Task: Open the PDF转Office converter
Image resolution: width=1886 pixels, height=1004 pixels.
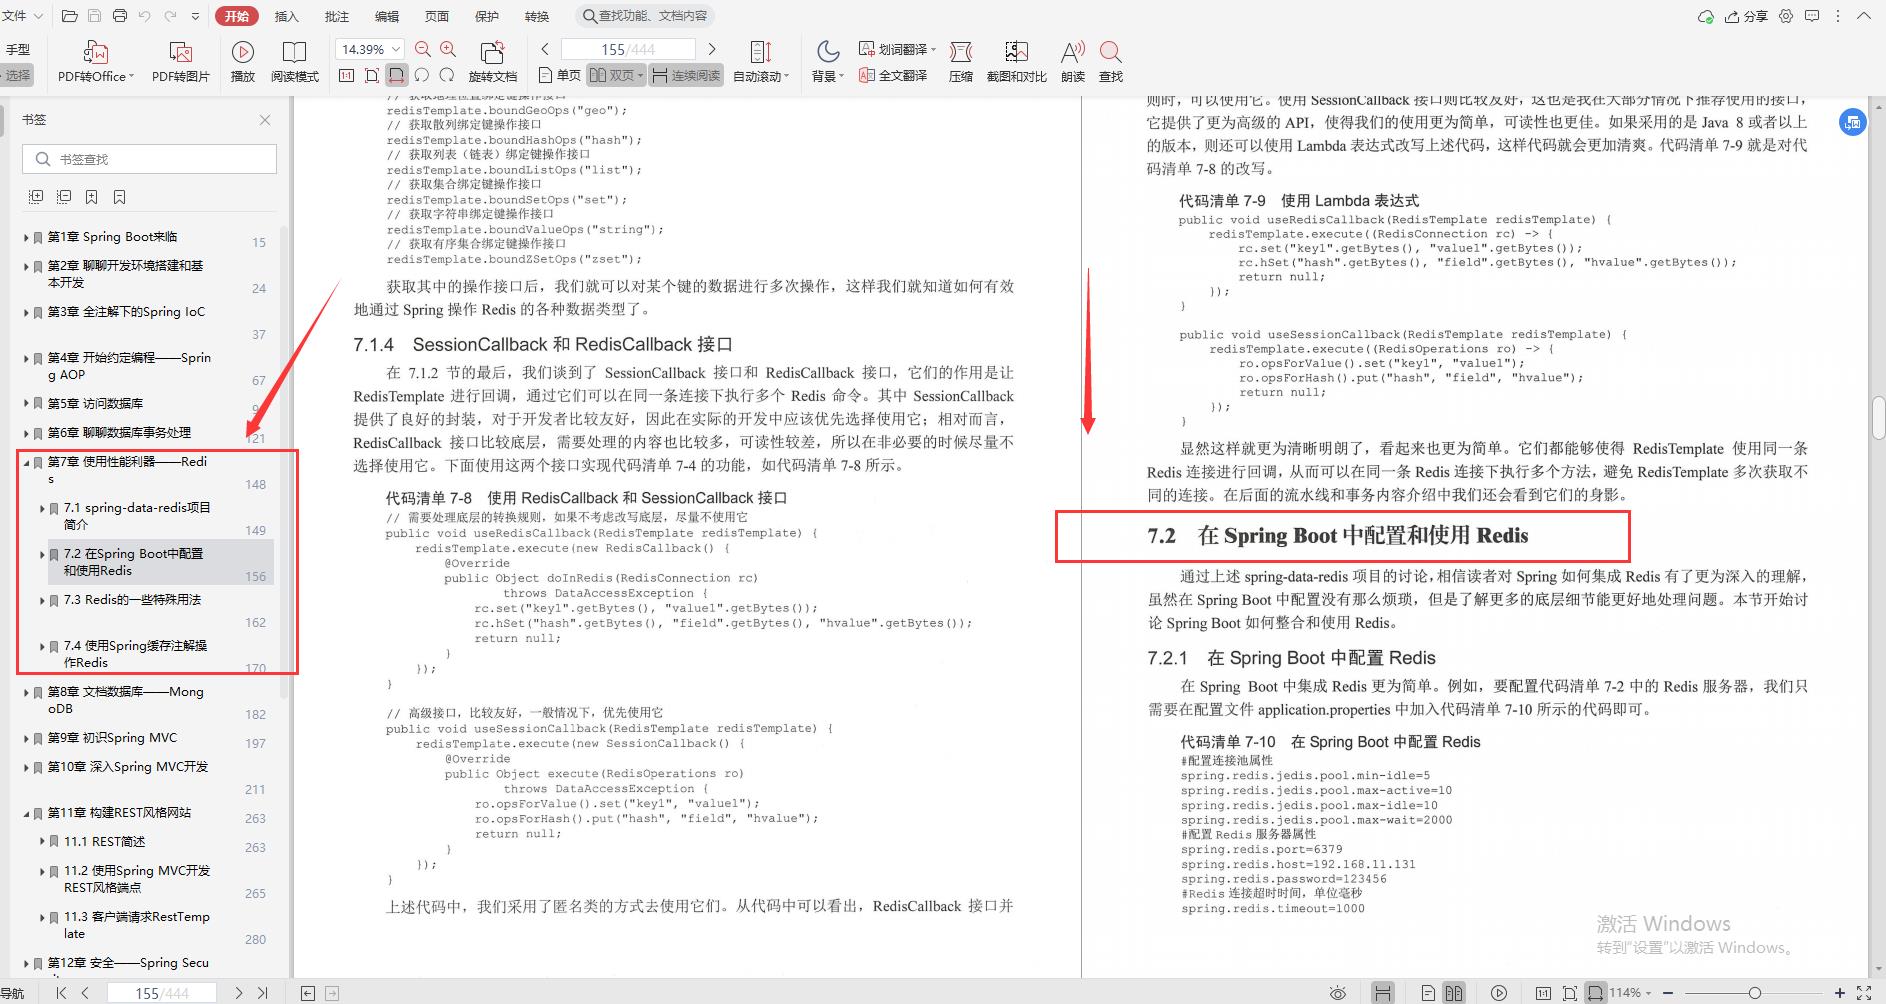Action: click(95, 61)
